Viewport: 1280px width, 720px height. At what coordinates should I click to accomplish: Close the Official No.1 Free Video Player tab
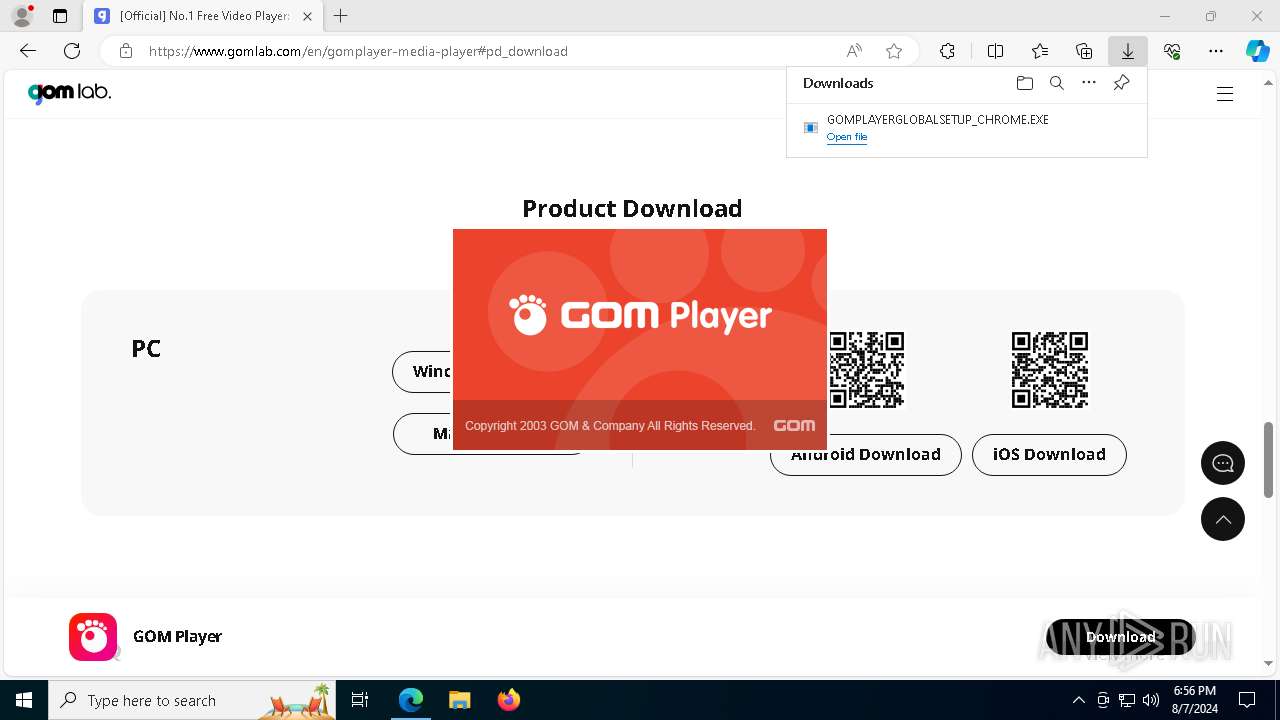click(x=307, y=16)
